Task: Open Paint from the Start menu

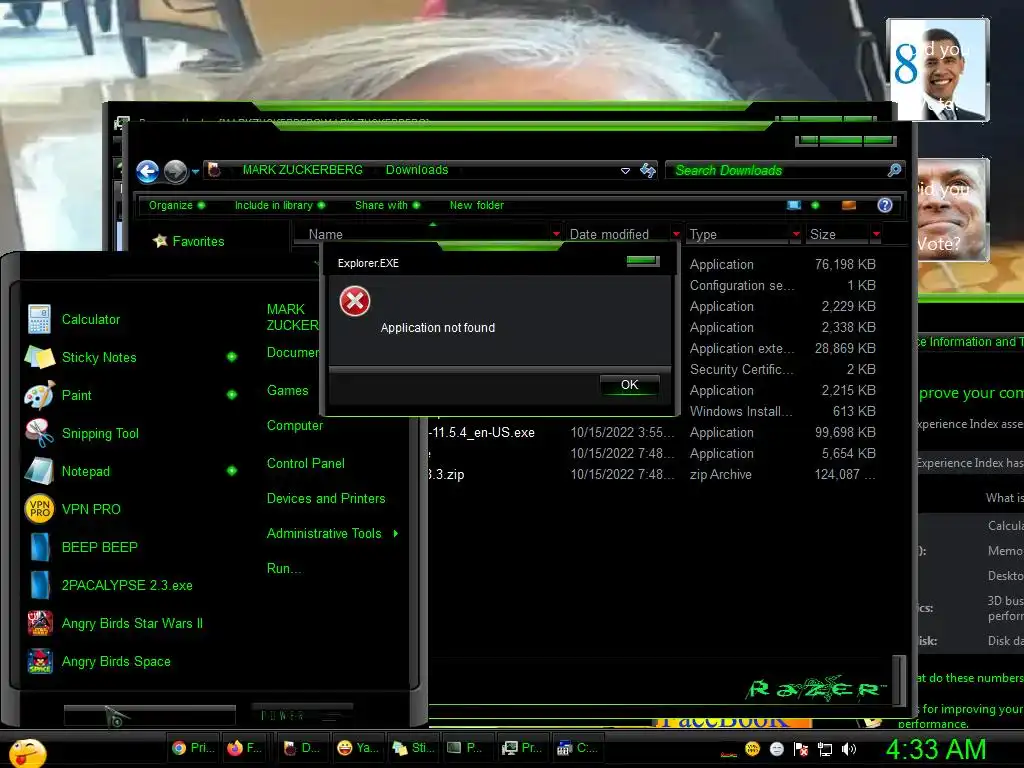Action: [x=76, y=395]
